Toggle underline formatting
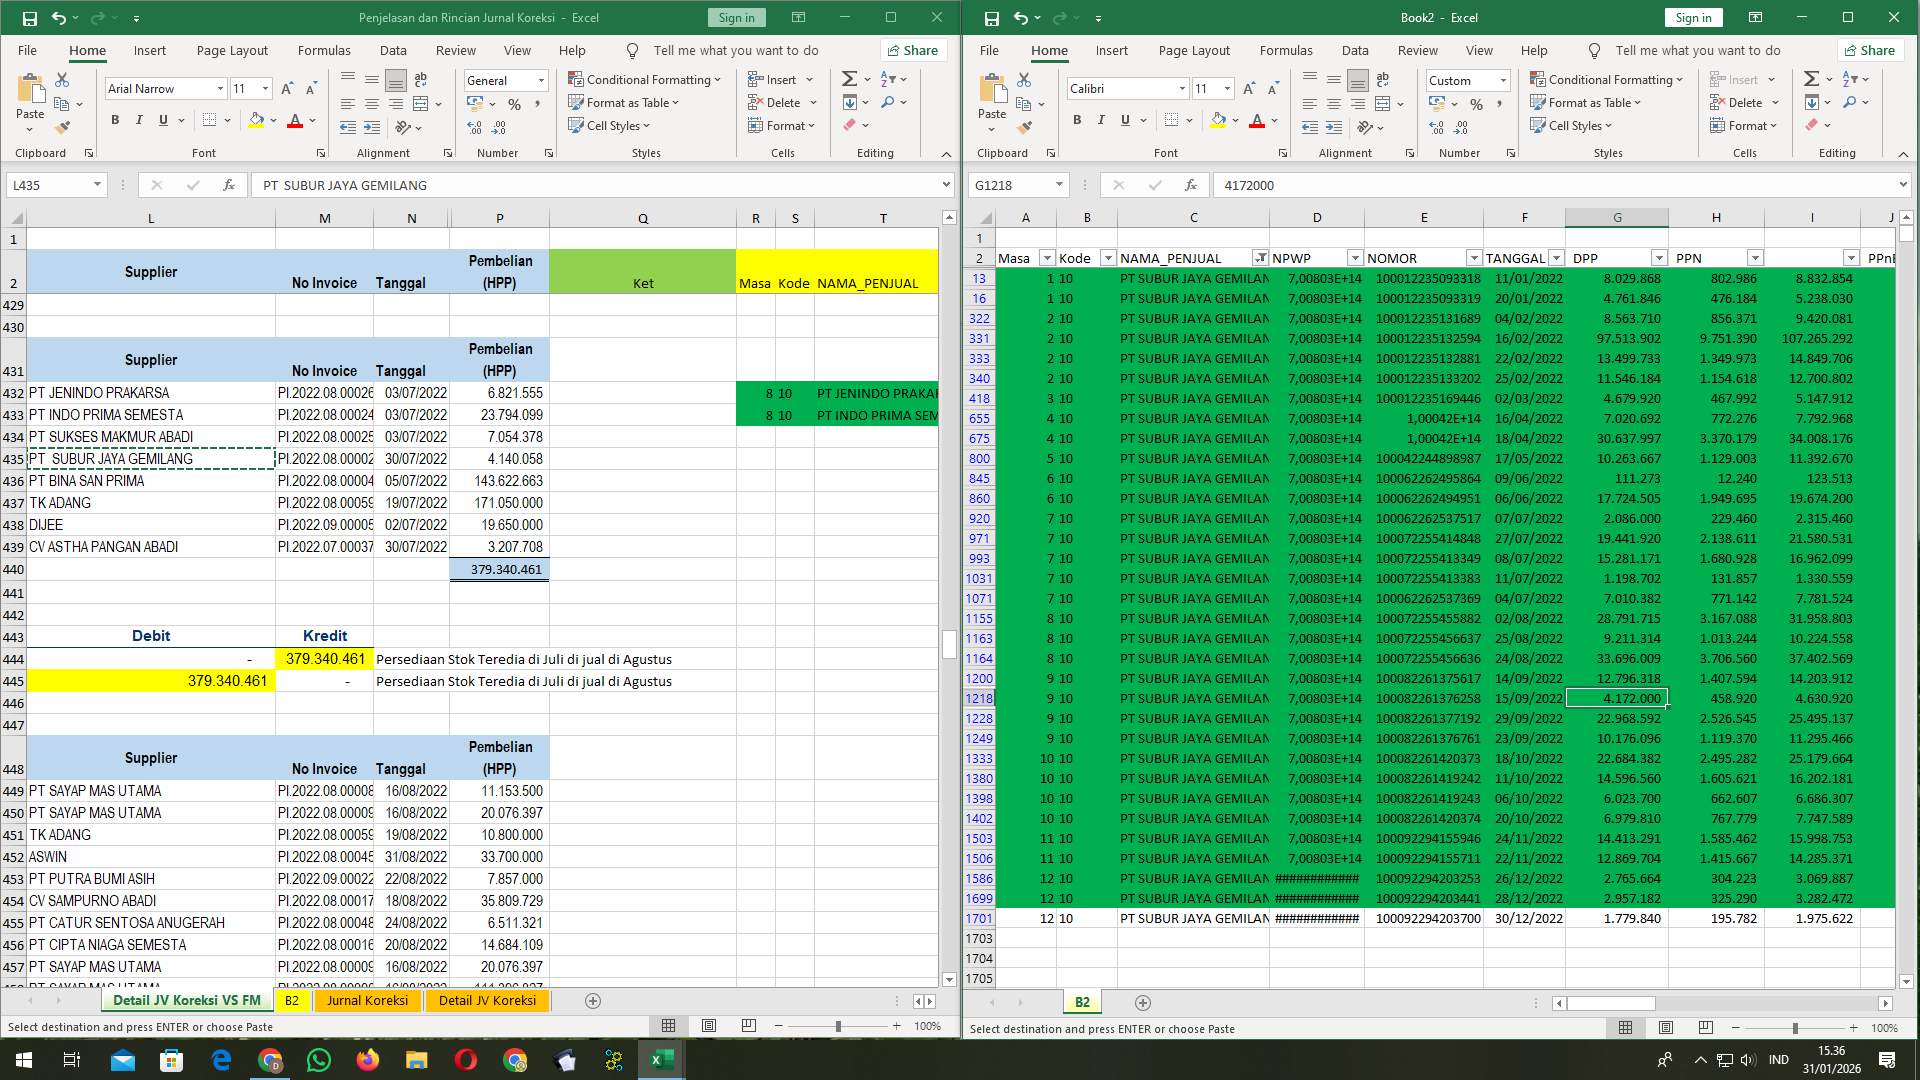This screenshot has width=1920, height=1080. coord(162,120)
